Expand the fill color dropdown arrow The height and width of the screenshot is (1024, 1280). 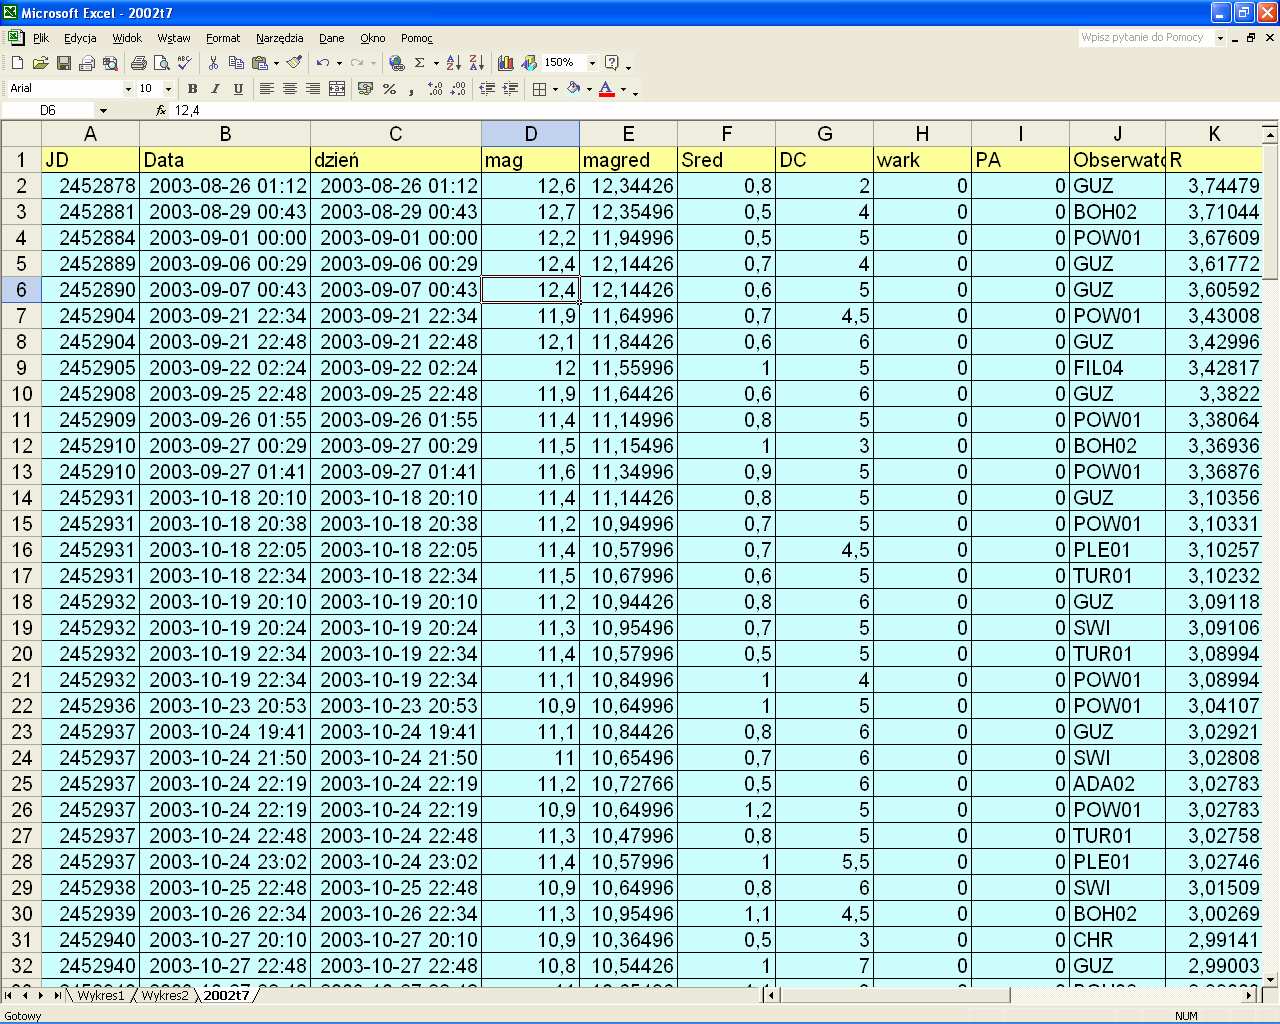coord(589,89)
